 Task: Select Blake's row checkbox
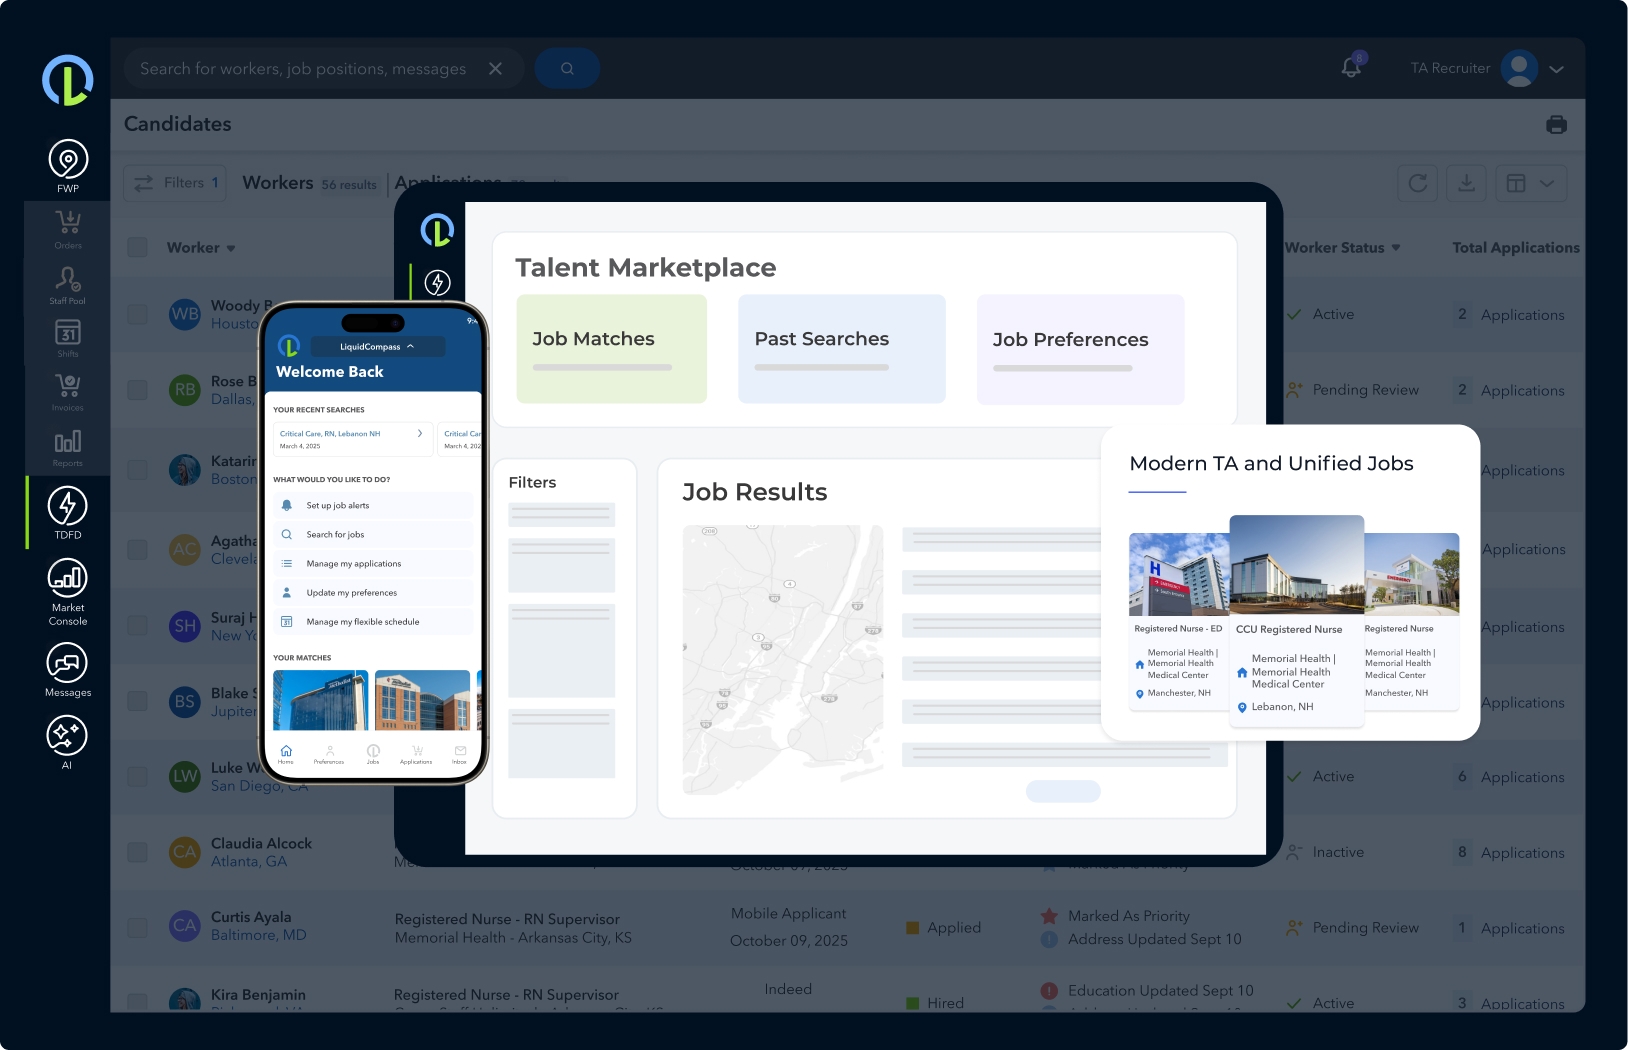(x=138, y=702)
